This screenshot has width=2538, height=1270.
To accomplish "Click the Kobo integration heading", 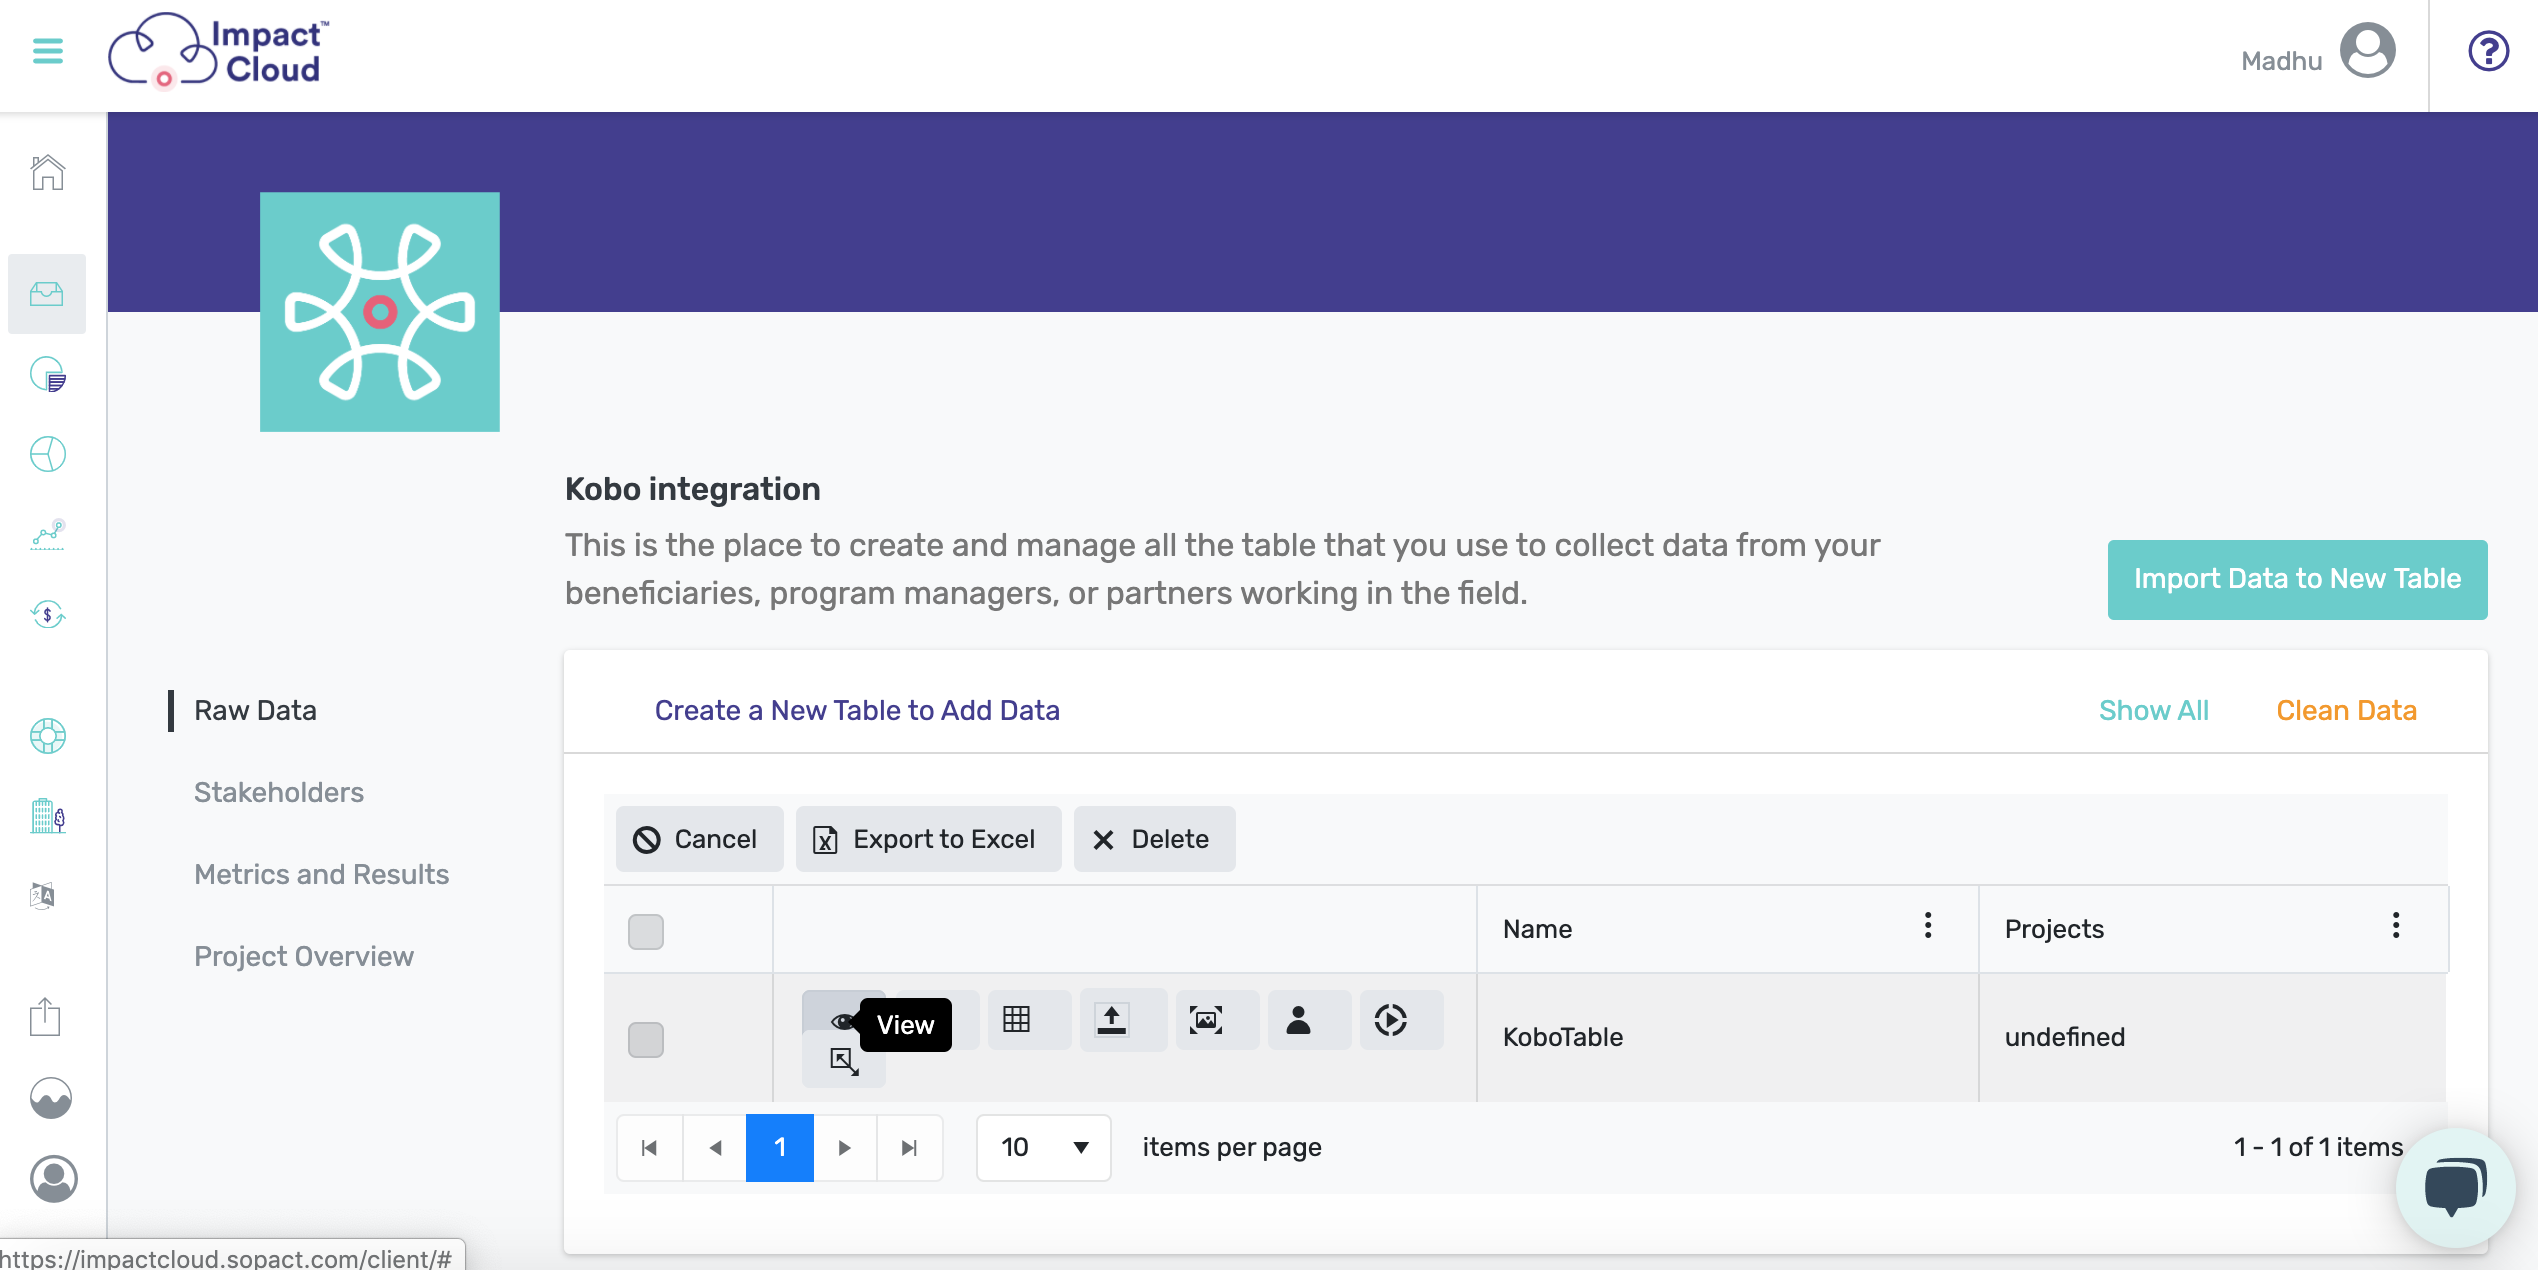I will tap(692, 490).
